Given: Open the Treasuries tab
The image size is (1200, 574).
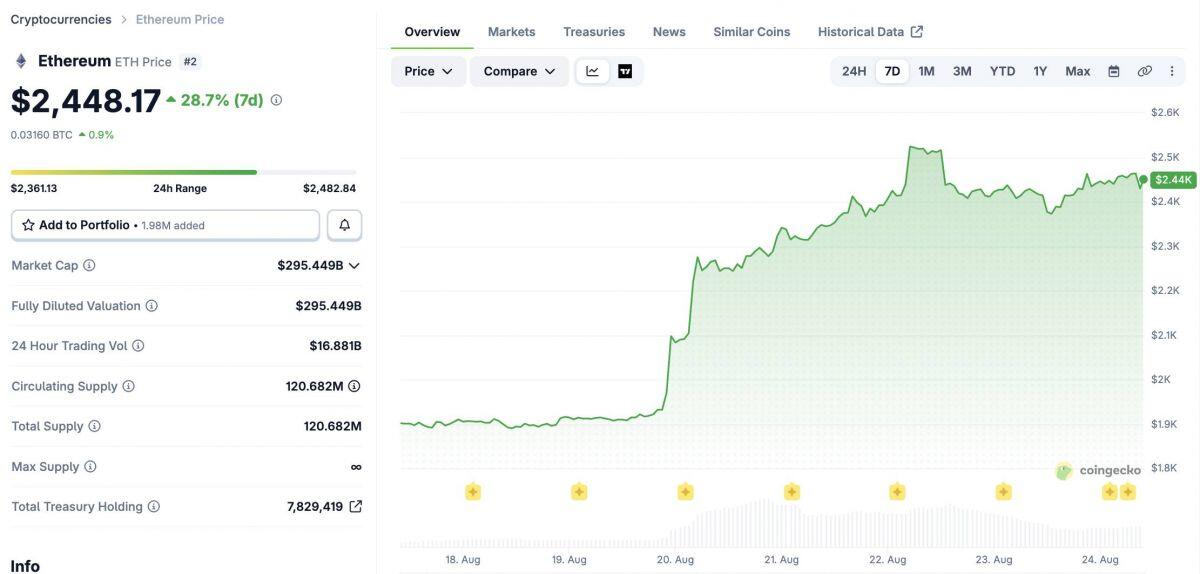Looking at the screenshot, I should point(594,32).
